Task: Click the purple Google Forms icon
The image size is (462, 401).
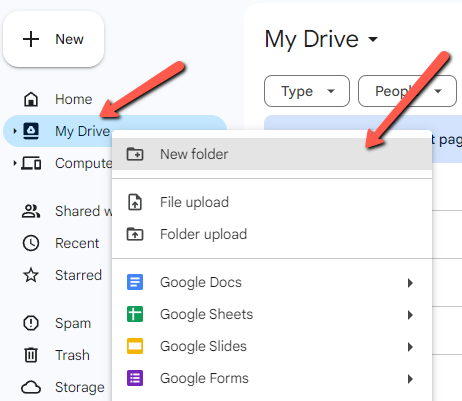Action: [135, 378]
